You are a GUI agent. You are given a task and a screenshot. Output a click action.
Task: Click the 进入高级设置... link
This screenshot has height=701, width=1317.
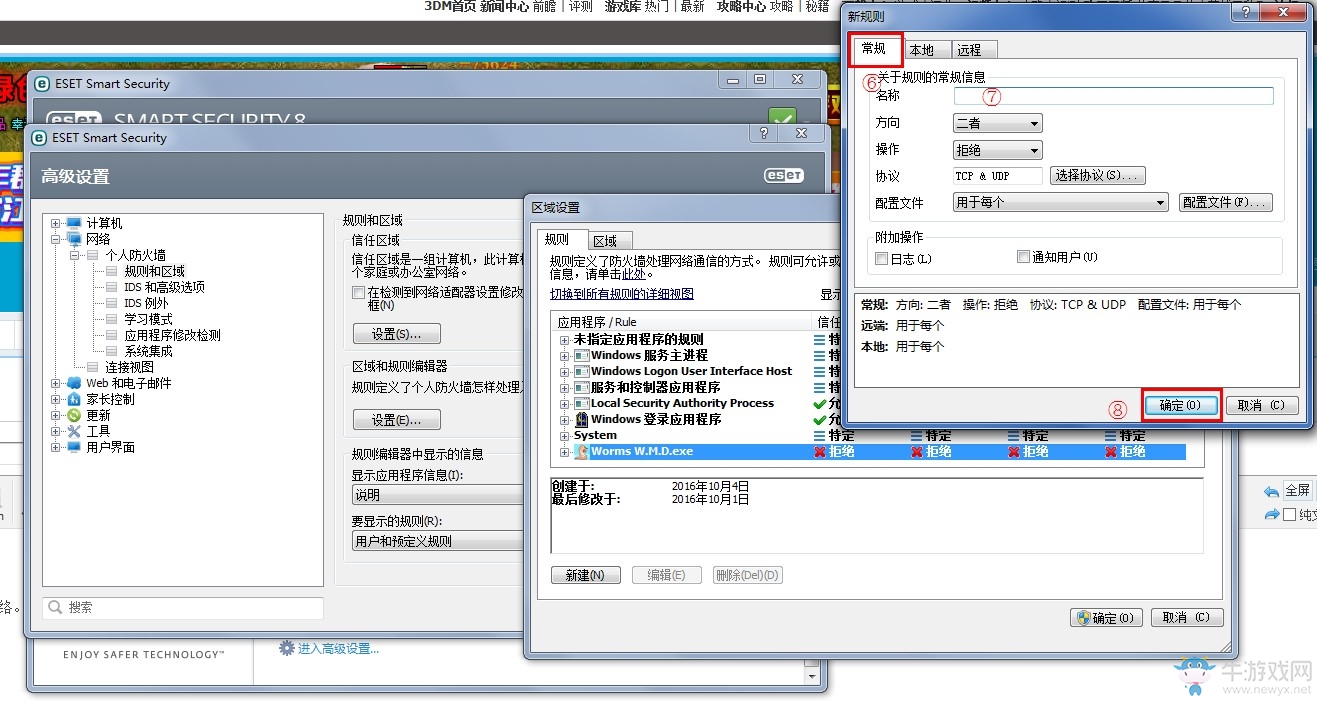(x=338, y=648)
